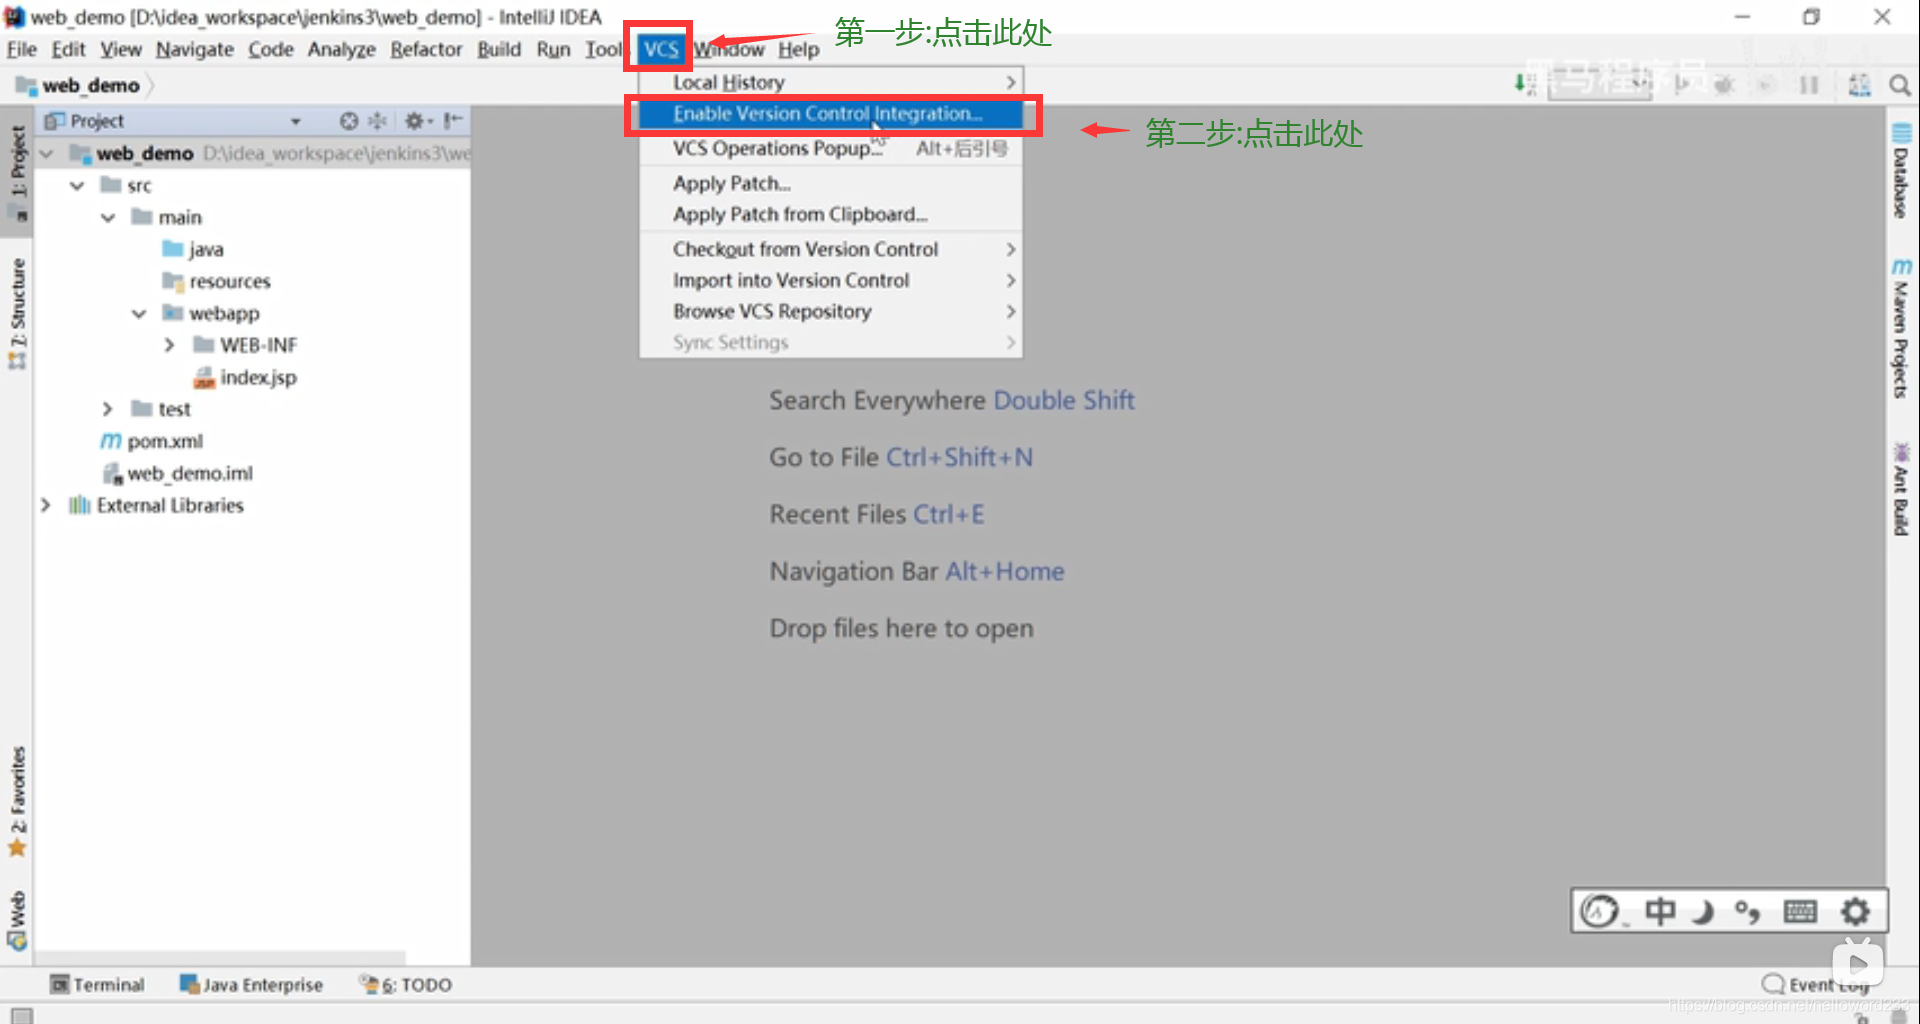
Task: Click the Project panel horizontal scrollbar
Action: click(220, 957)
